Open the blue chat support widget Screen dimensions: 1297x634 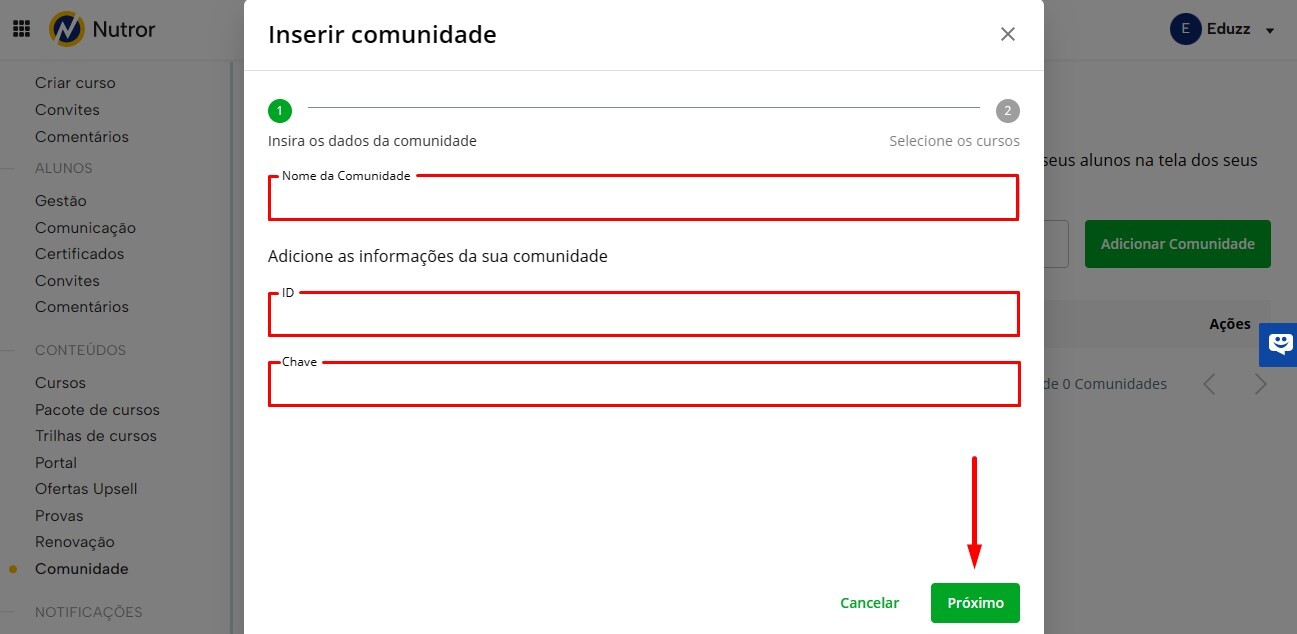1279,344
